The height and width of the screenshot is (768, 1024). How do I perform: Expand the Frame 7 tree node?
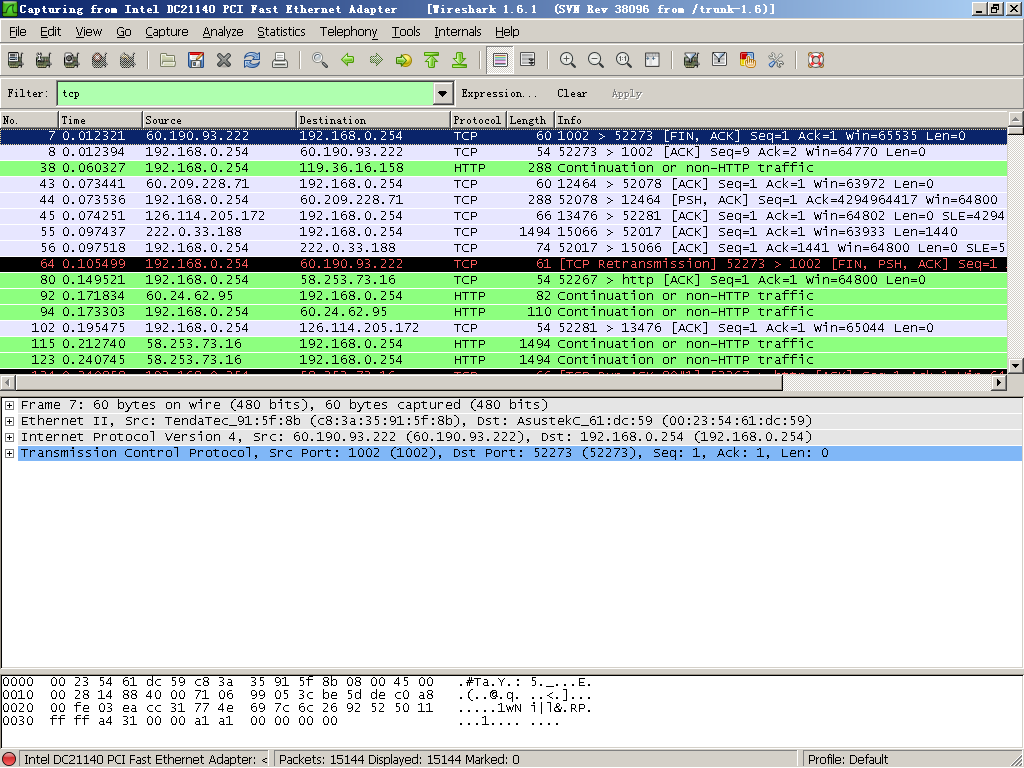click(x=9, y=406)
